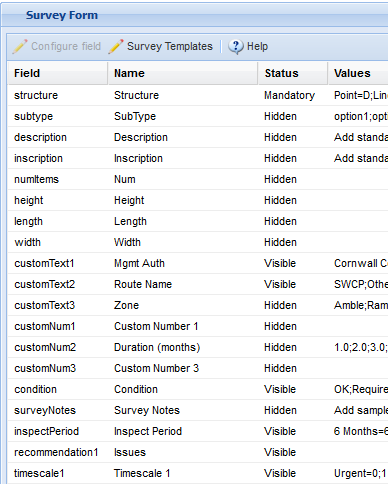Click the Values column header

358,73
